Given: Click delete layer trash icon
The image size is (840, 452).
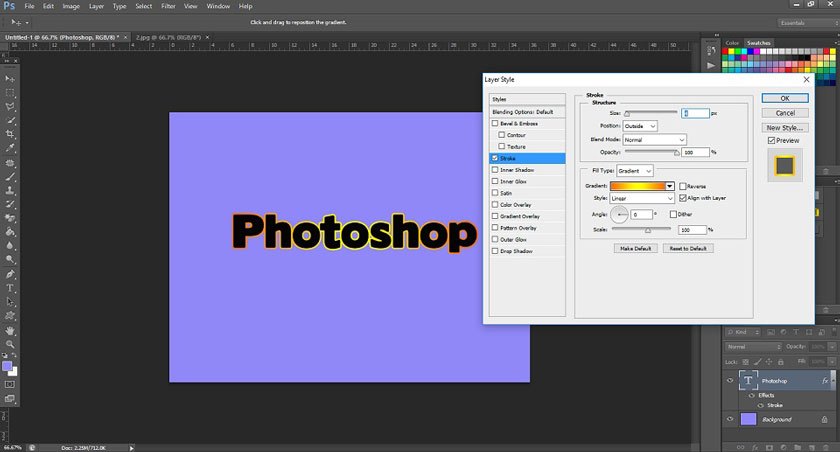Looking at the screenshot, I should pyautogui.click(x=826, y=447).
